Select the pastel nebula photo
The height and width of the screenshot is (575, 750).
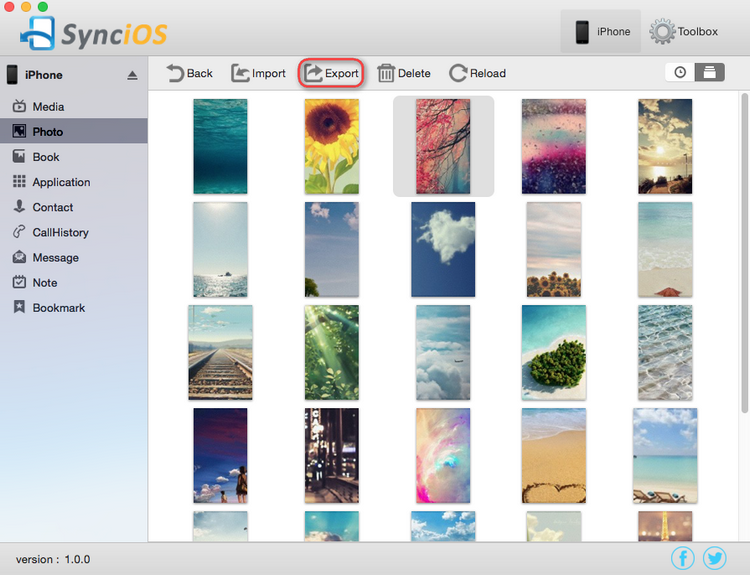[443, 455]
